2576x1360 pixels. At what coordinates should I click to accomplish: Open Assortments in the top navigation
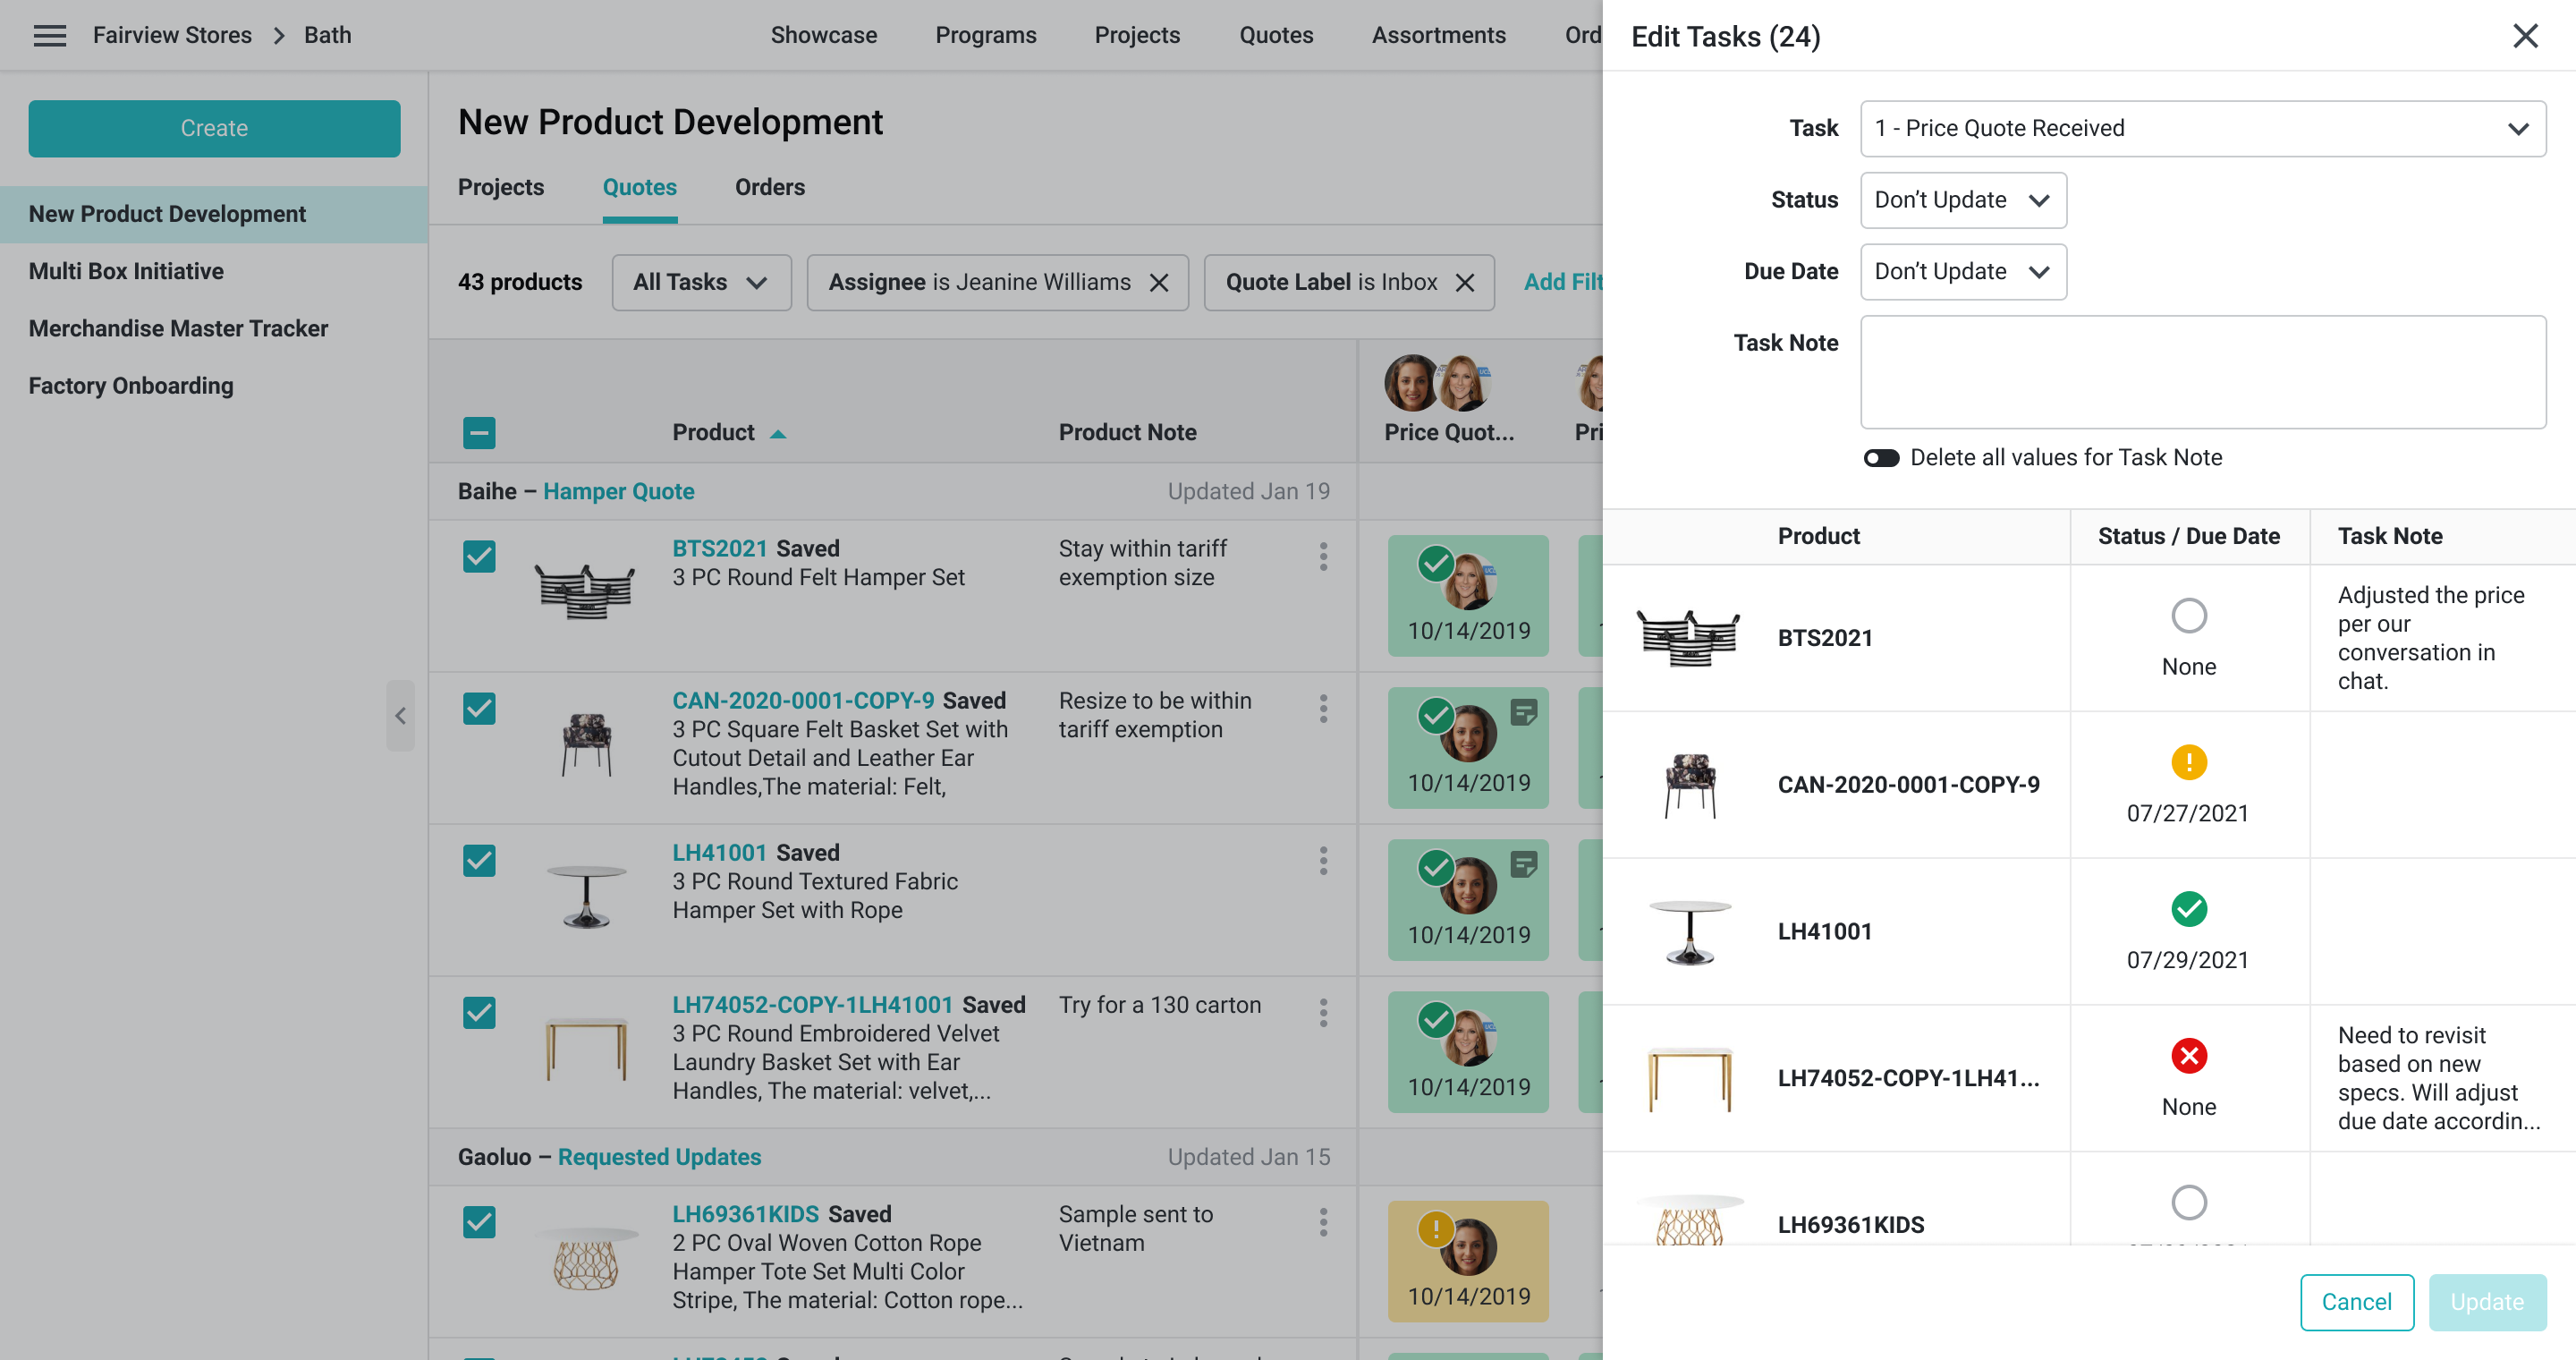pyautogui.click(x=1438, y=35)
